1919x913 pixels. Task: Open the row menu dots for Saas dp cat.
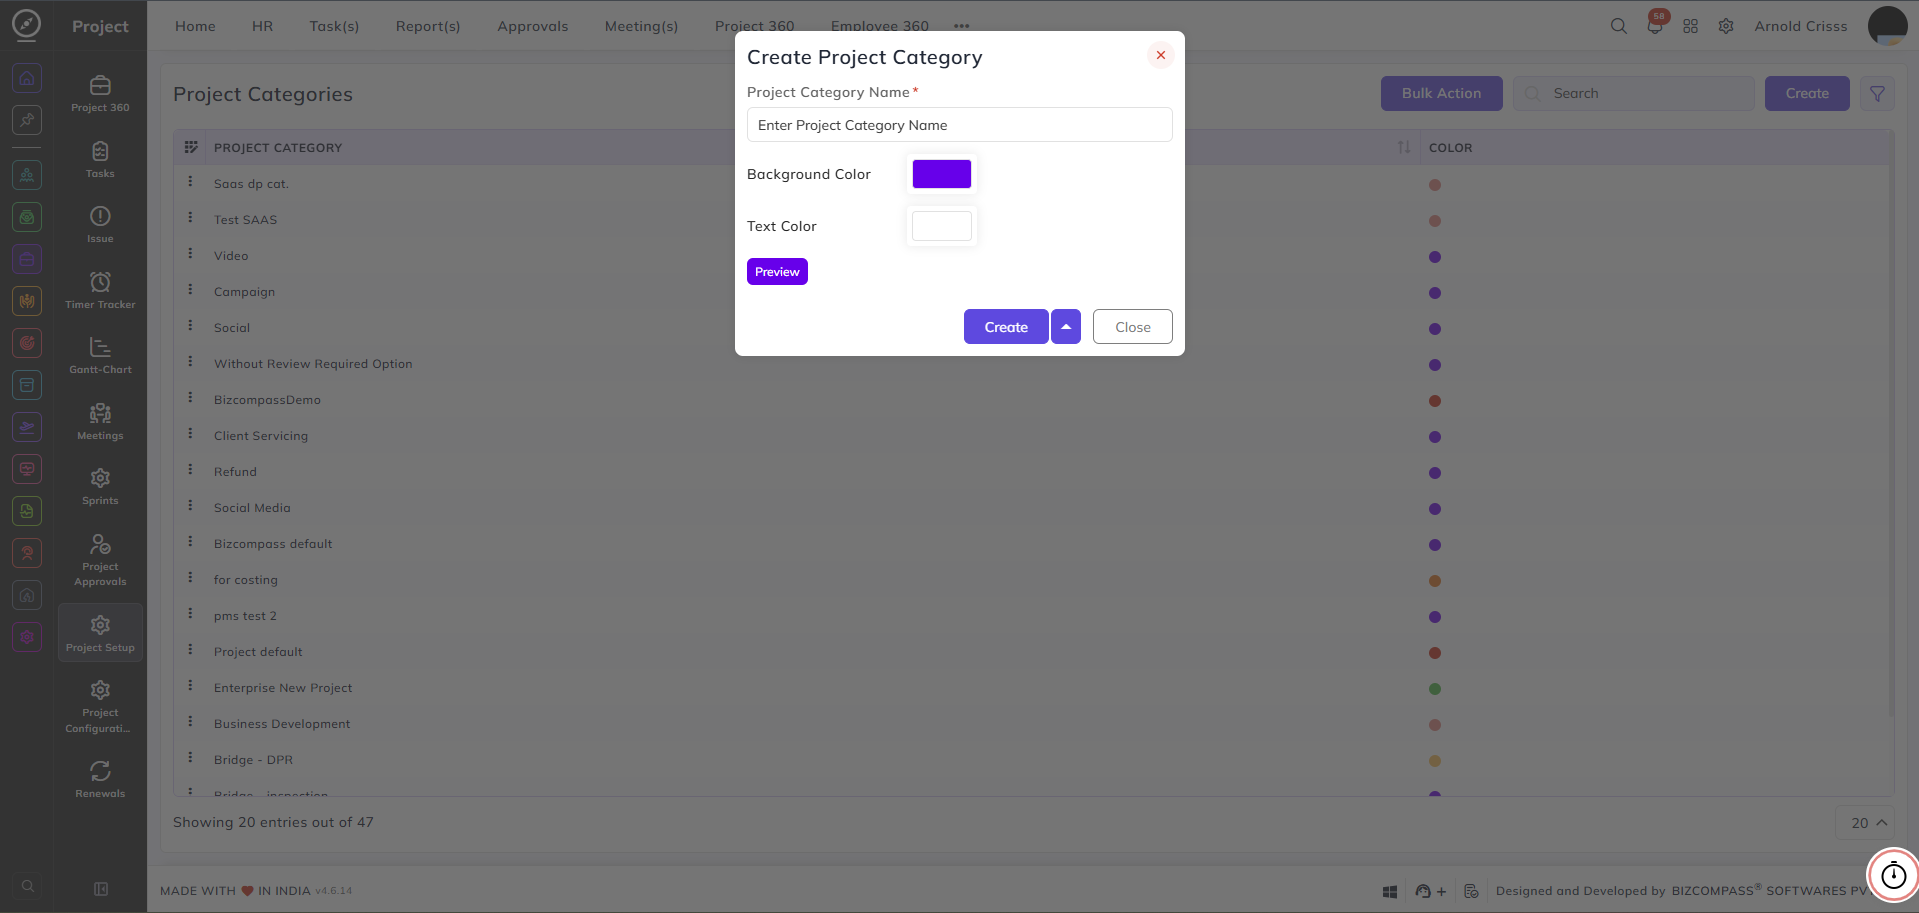click(x=190, y=182)
